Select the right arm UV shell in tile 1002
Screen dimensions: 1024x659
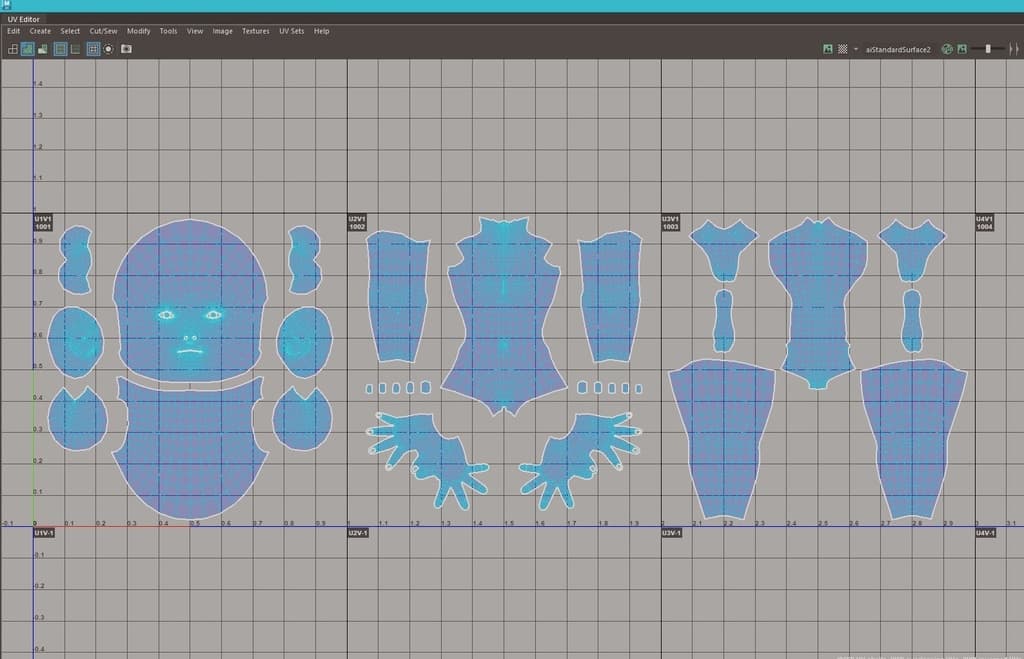(x=610, y=297)
